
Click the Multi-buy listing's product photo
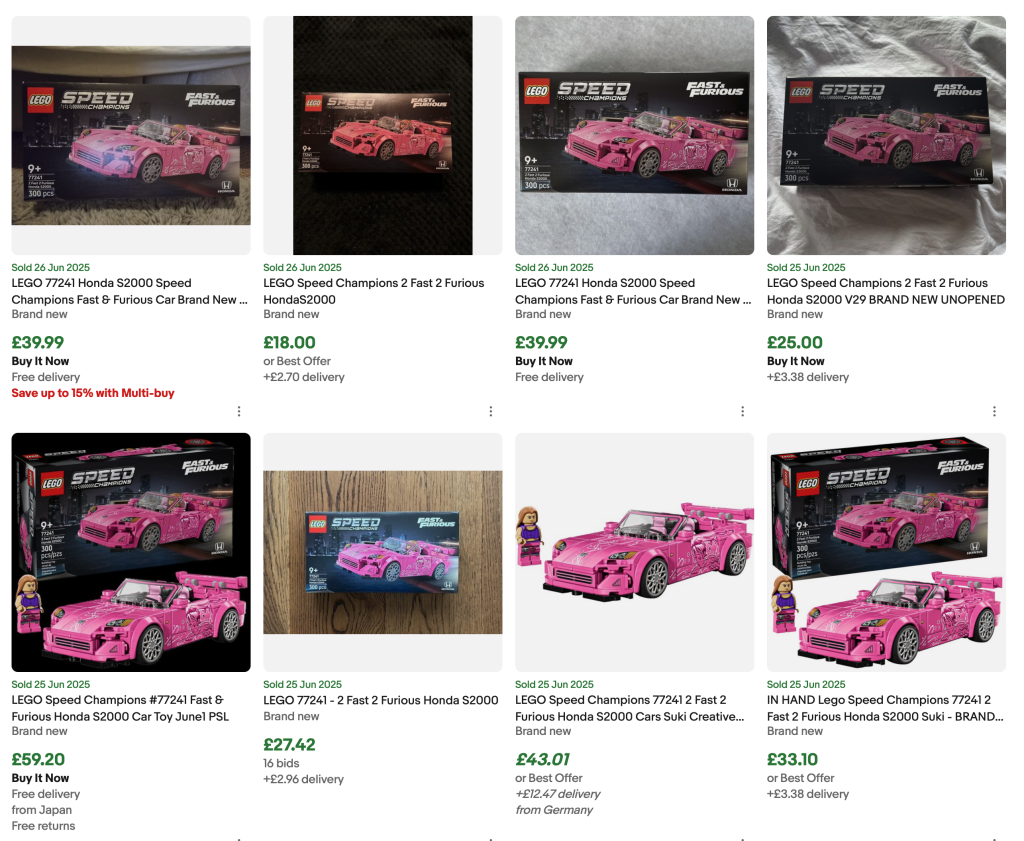pyautogui.click(x=131, y=135)
